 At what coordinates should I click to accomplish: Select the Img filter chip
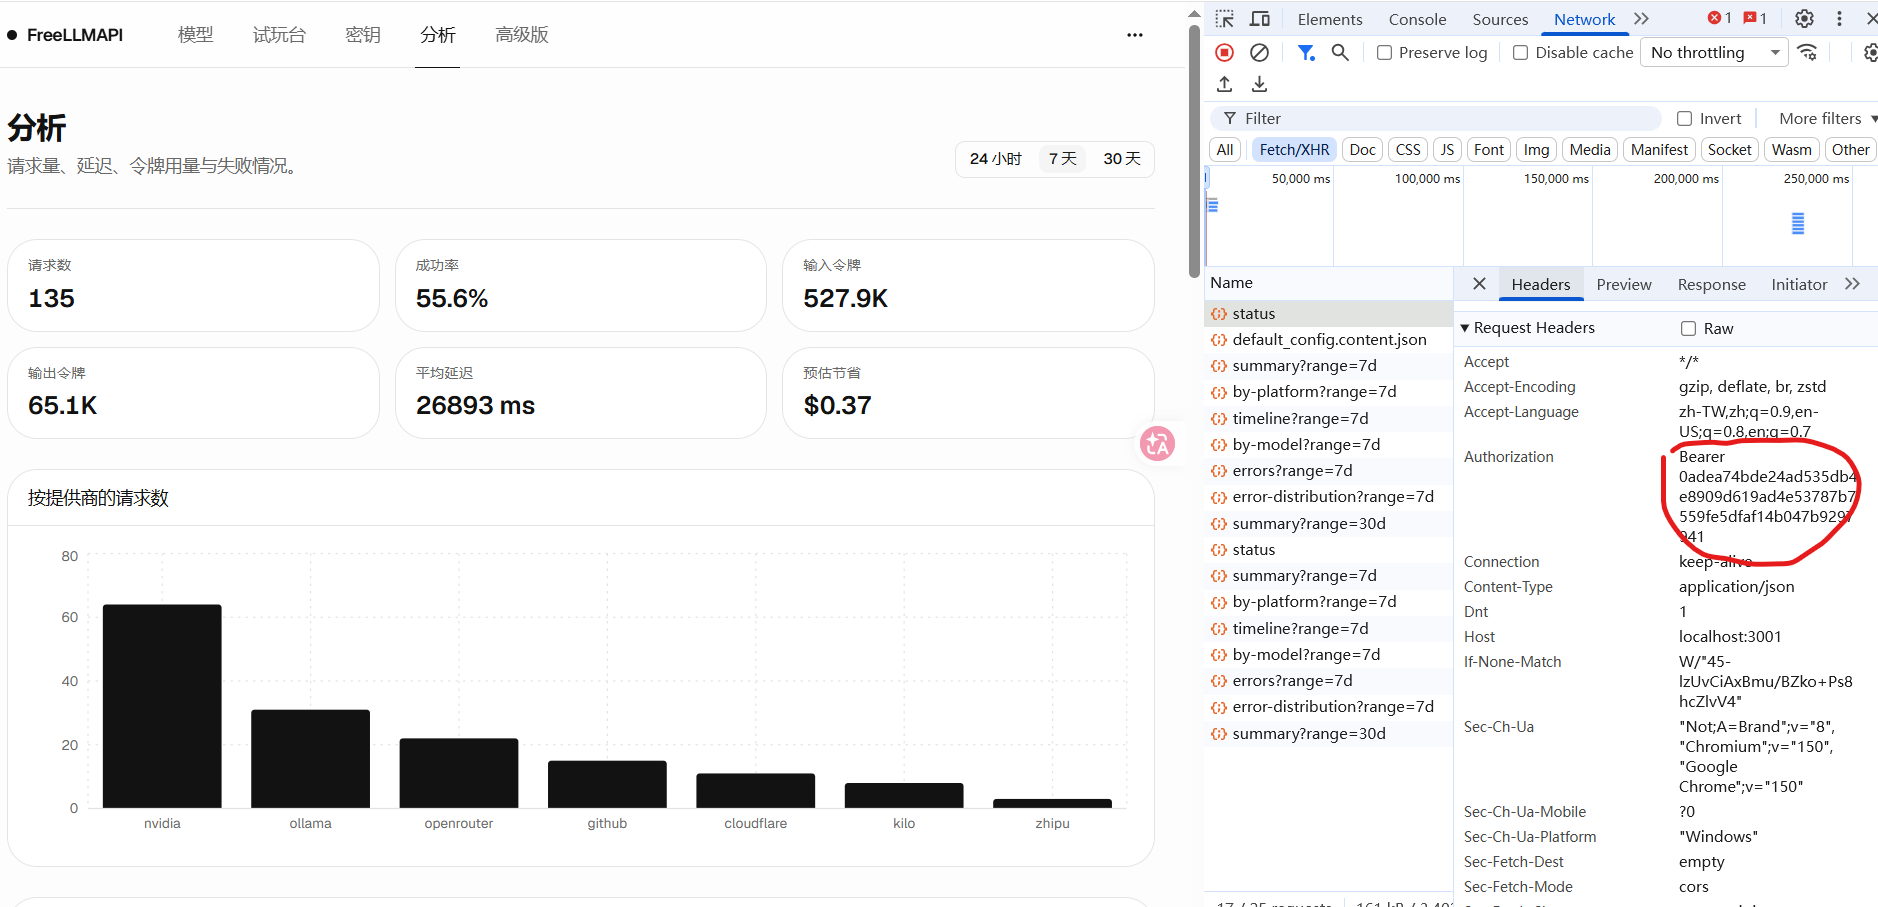pyautogui.click(x=1537, y=150)
